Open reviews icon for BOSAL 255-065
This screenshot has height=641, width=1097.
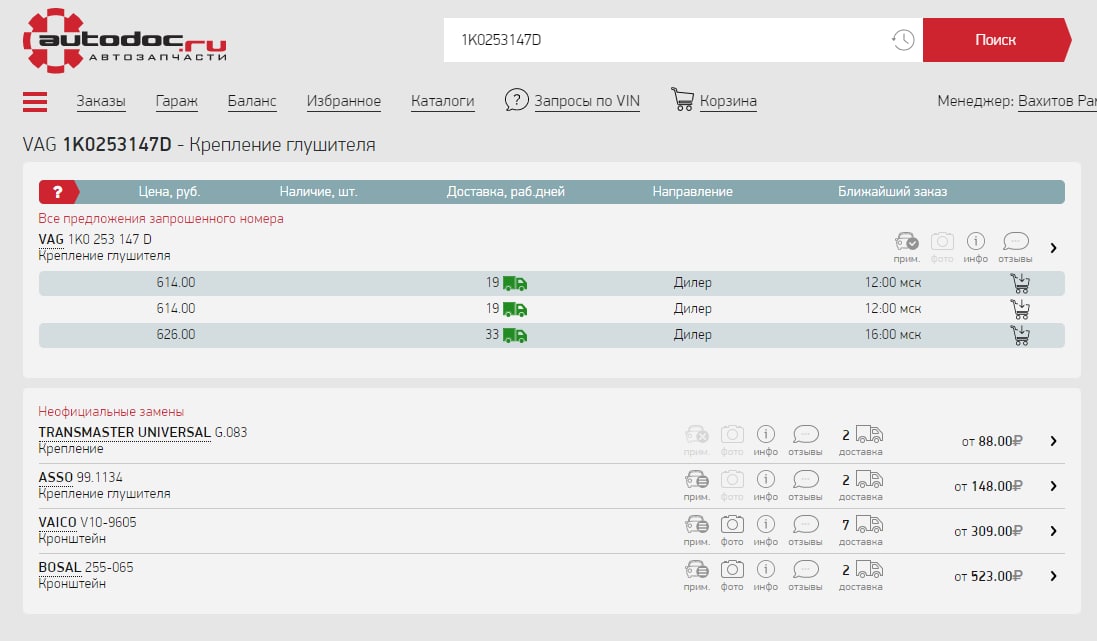pos(805,569)
